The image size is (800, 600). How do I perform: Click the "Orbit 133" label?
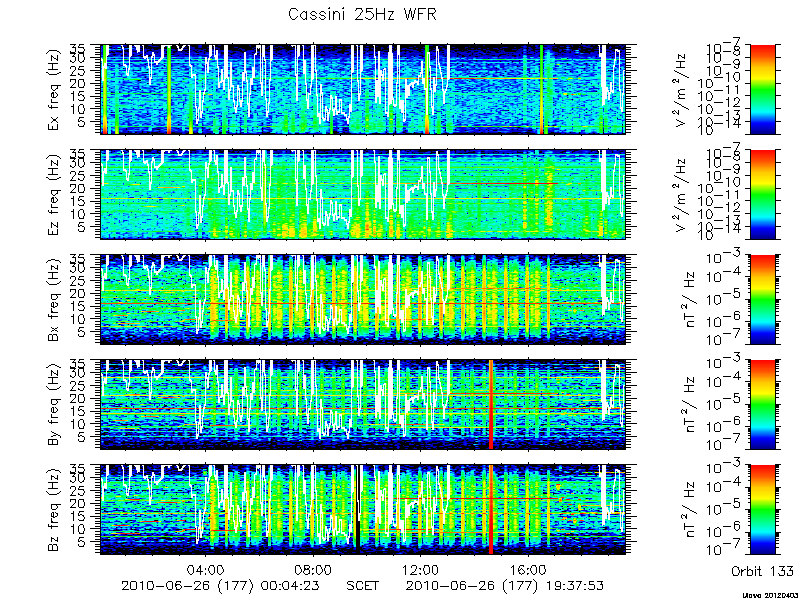pos(762,570)
